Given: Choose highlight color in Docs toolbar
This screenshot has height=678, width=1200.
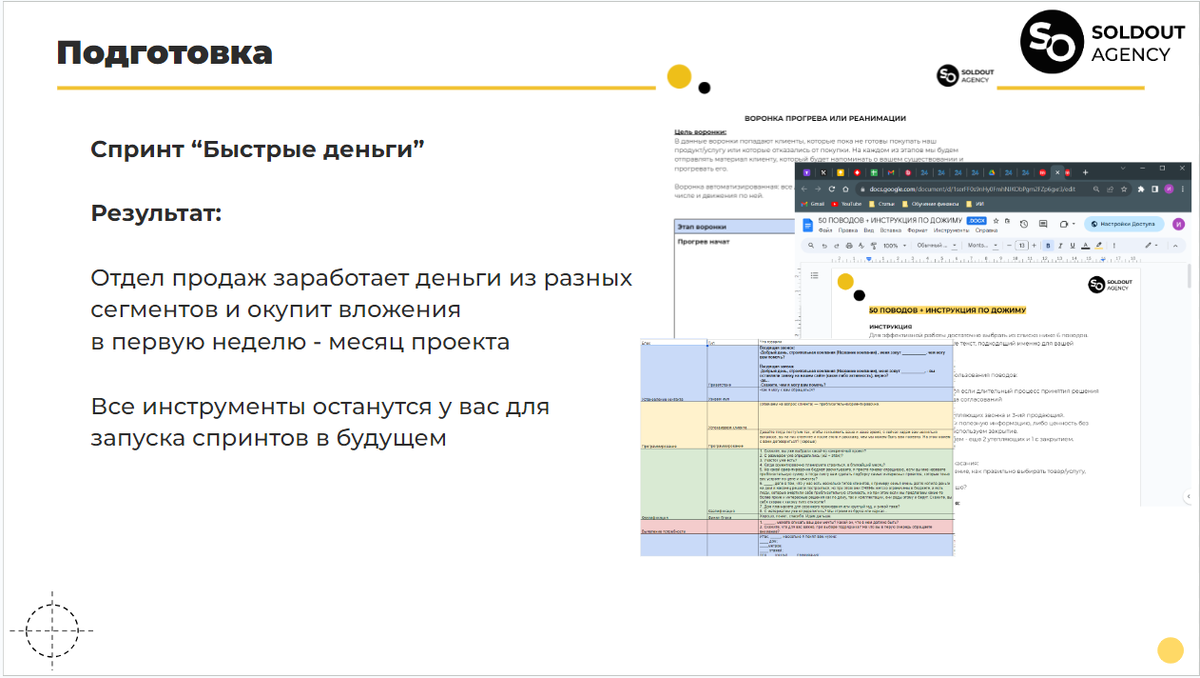Looking at the screenshot, I should click(x=1099, y=245).
